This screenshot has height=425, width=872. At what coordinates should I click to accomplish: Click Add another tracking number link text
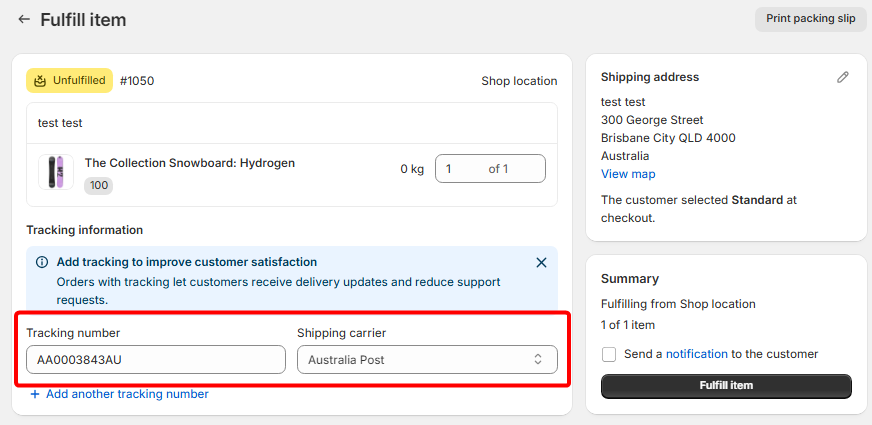(x=127, y=394)
